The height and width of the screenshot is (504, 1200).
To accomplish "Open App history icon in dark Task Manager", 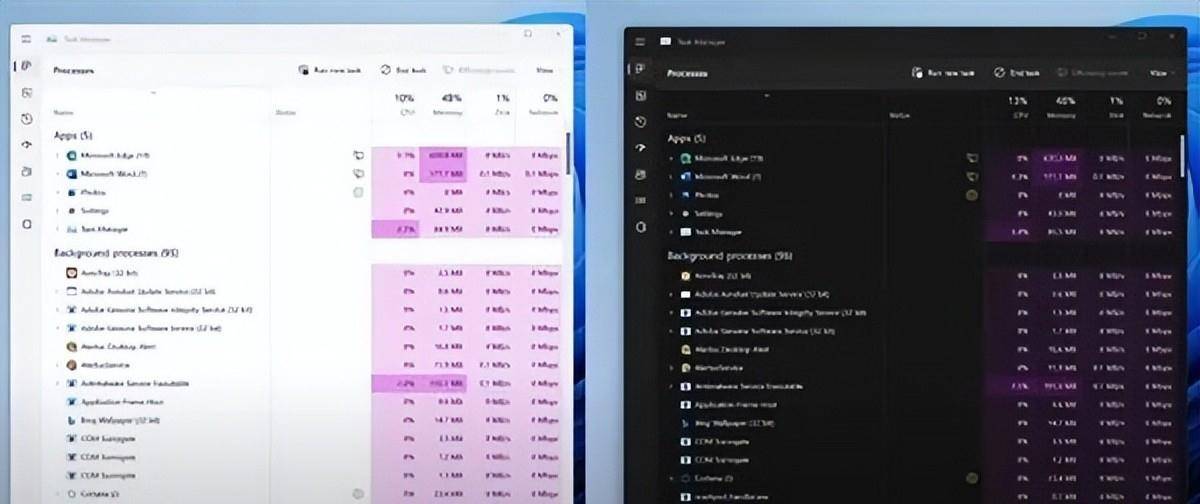I will 640,121.
